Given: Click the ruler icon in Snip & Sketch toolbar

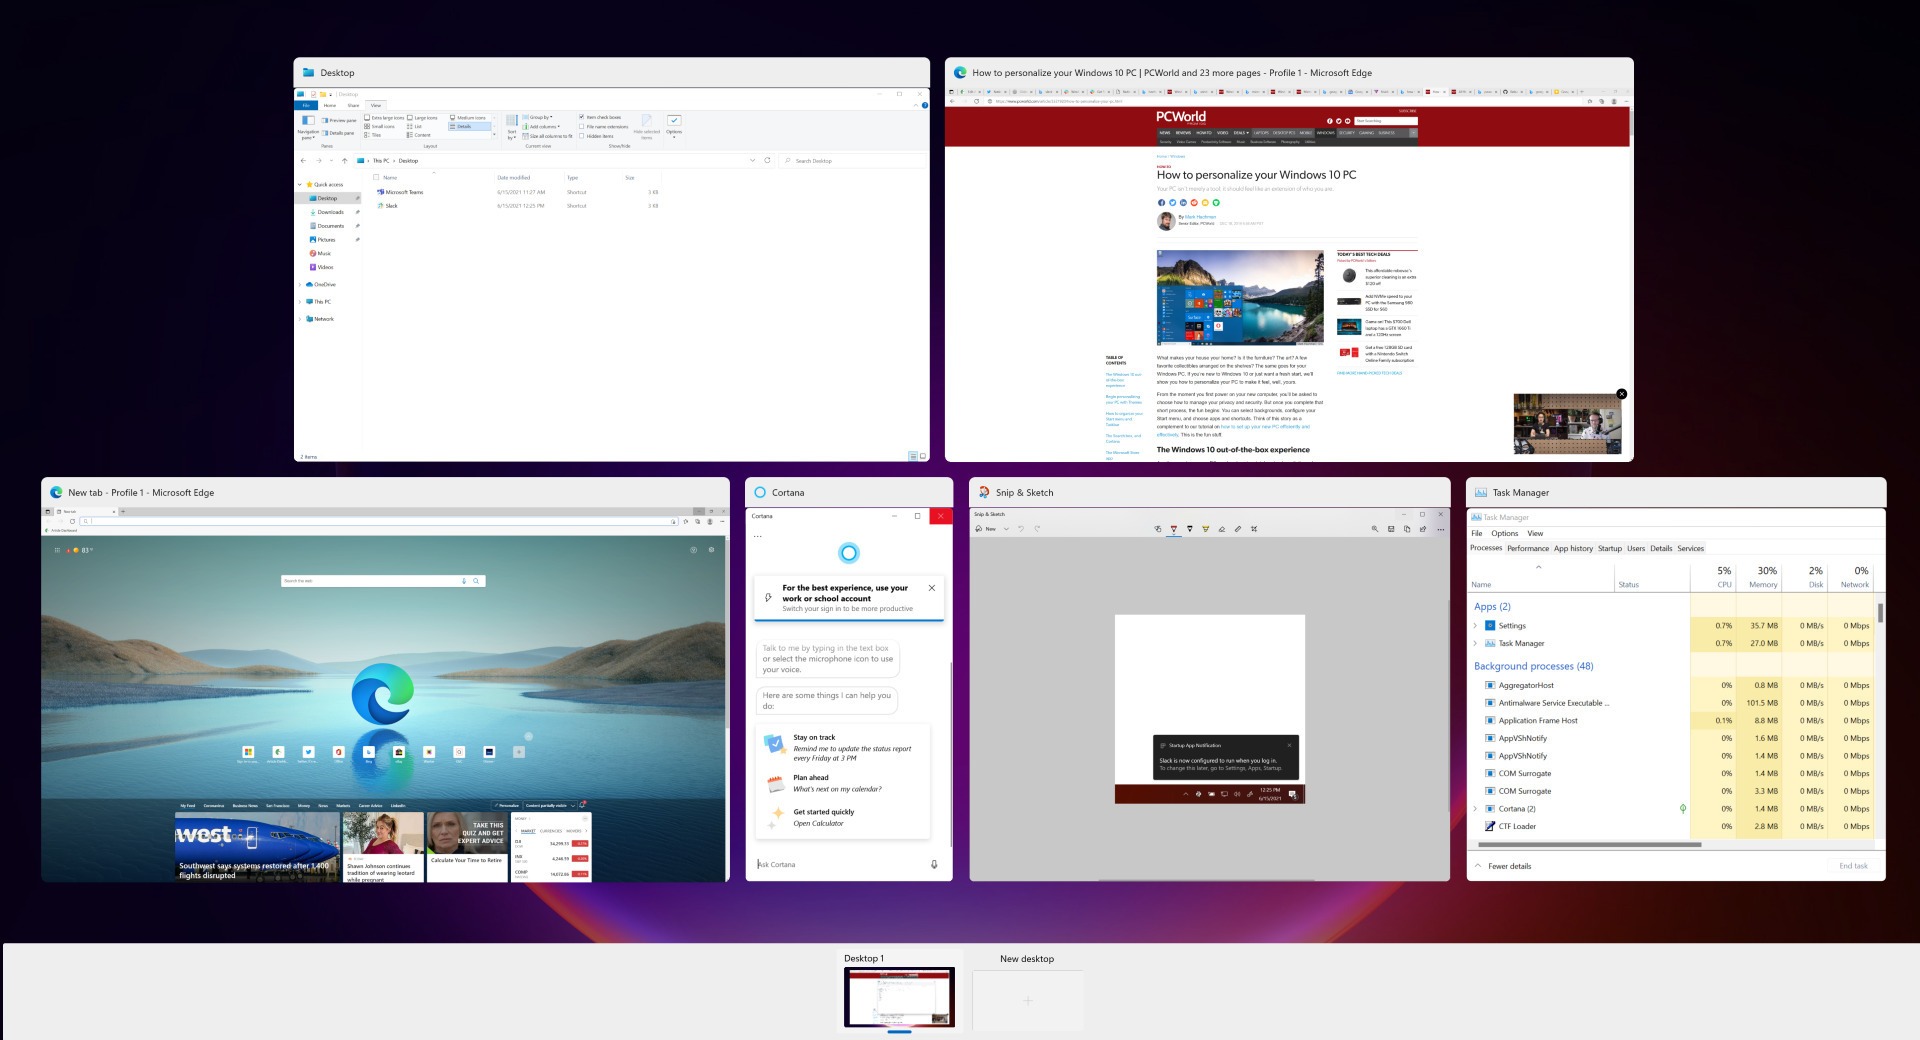Looking at the screenshot, I should [1238, 529].
